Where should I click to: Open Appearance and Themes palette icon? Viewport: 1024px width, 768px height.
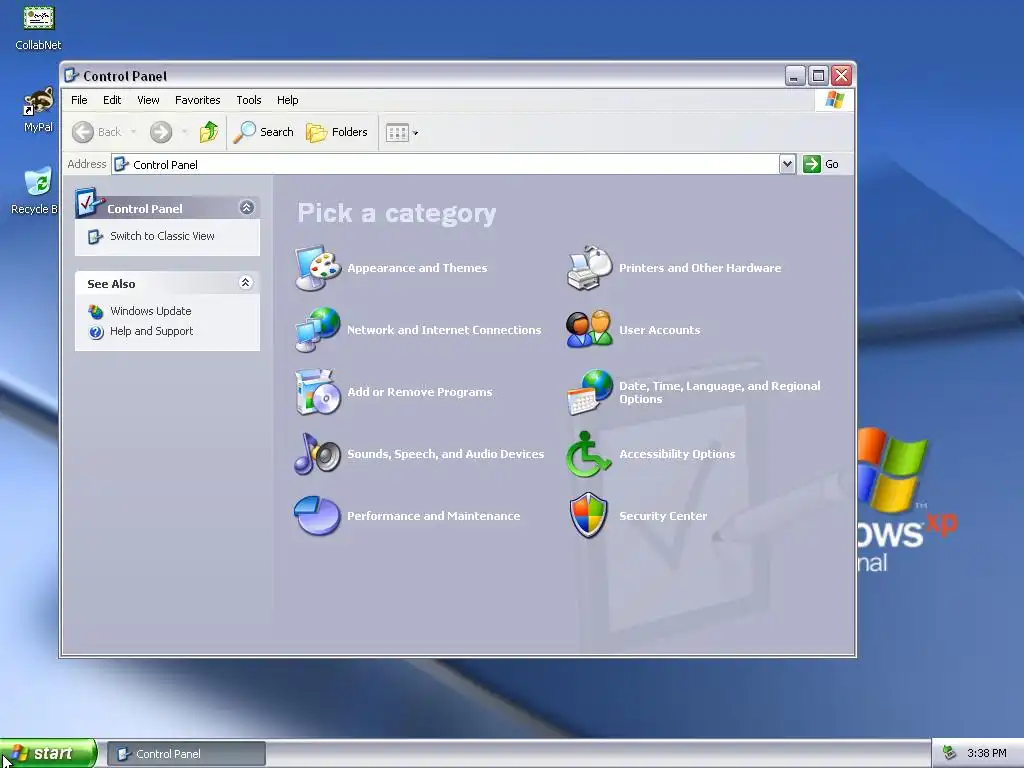[x=317, y=268]
